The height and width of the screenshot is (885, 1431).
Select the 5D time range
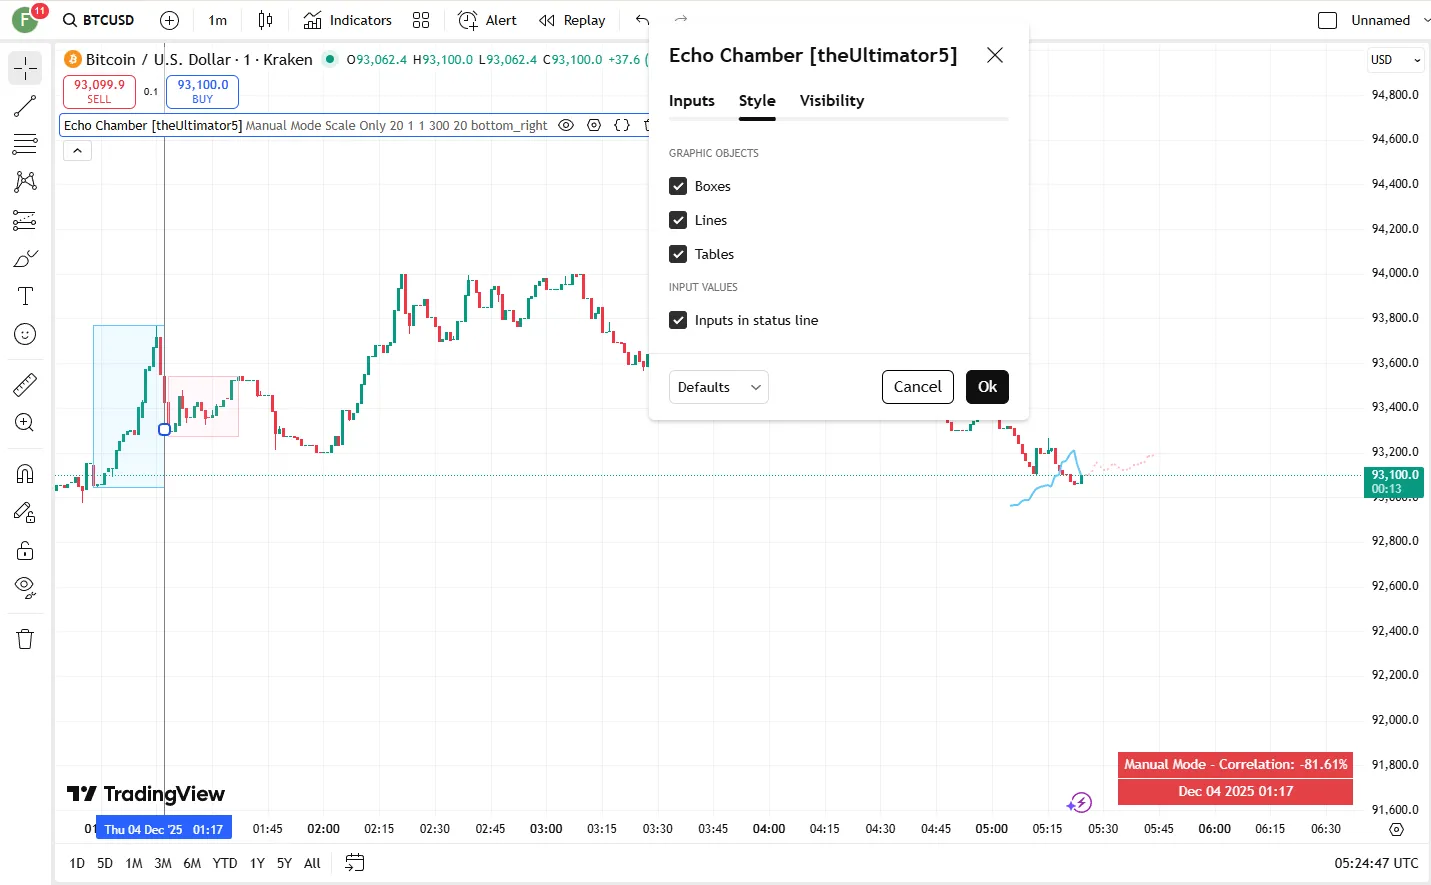tap(105, 863)
